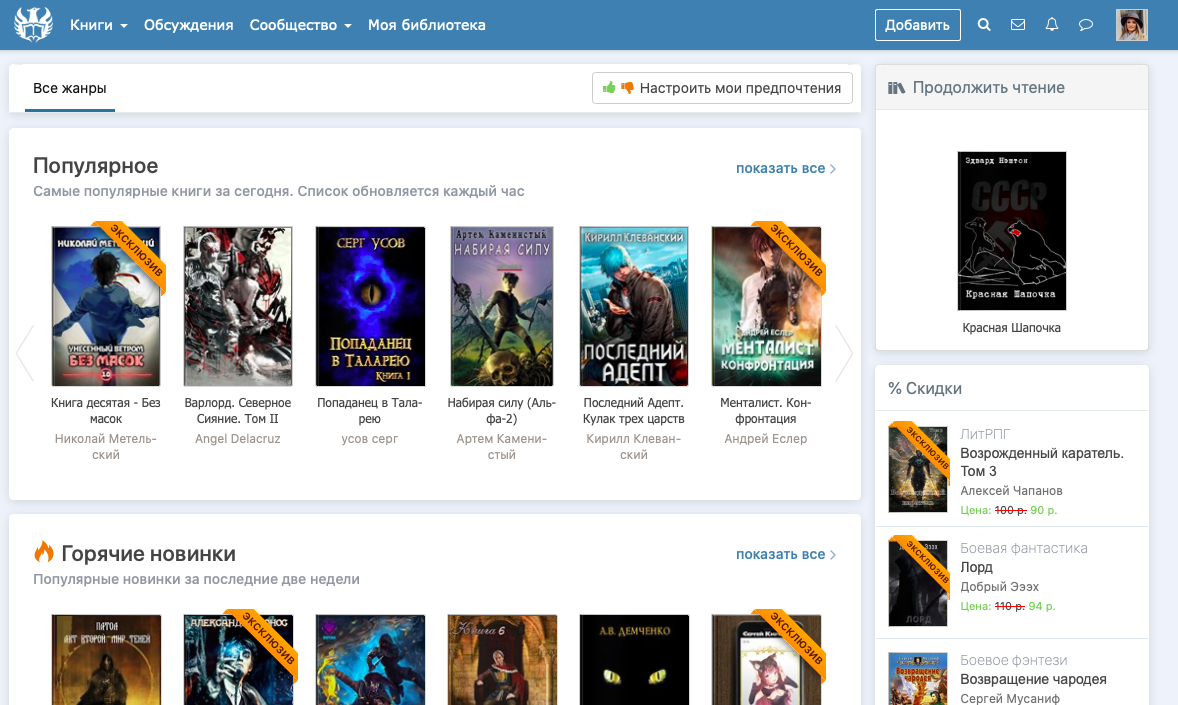The height and width of the screenshot is (705, 1178).
Task: Open title Менталист. Конфронтация
Action: 766,410
